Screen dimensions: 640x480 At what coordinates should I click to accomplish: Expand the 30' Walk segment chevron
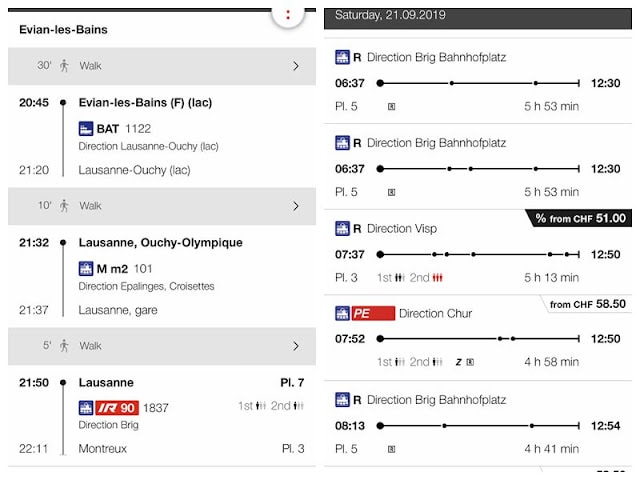(296, 66)
